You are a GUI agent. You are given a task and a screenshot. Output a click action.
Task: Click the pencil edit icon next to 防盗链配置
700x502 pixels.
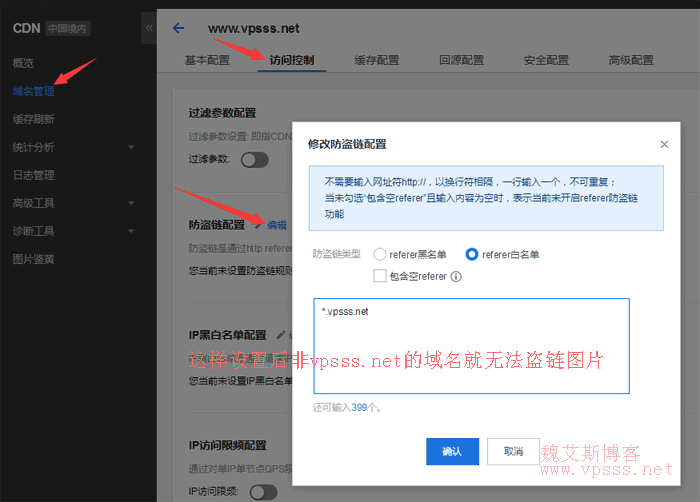258,224
